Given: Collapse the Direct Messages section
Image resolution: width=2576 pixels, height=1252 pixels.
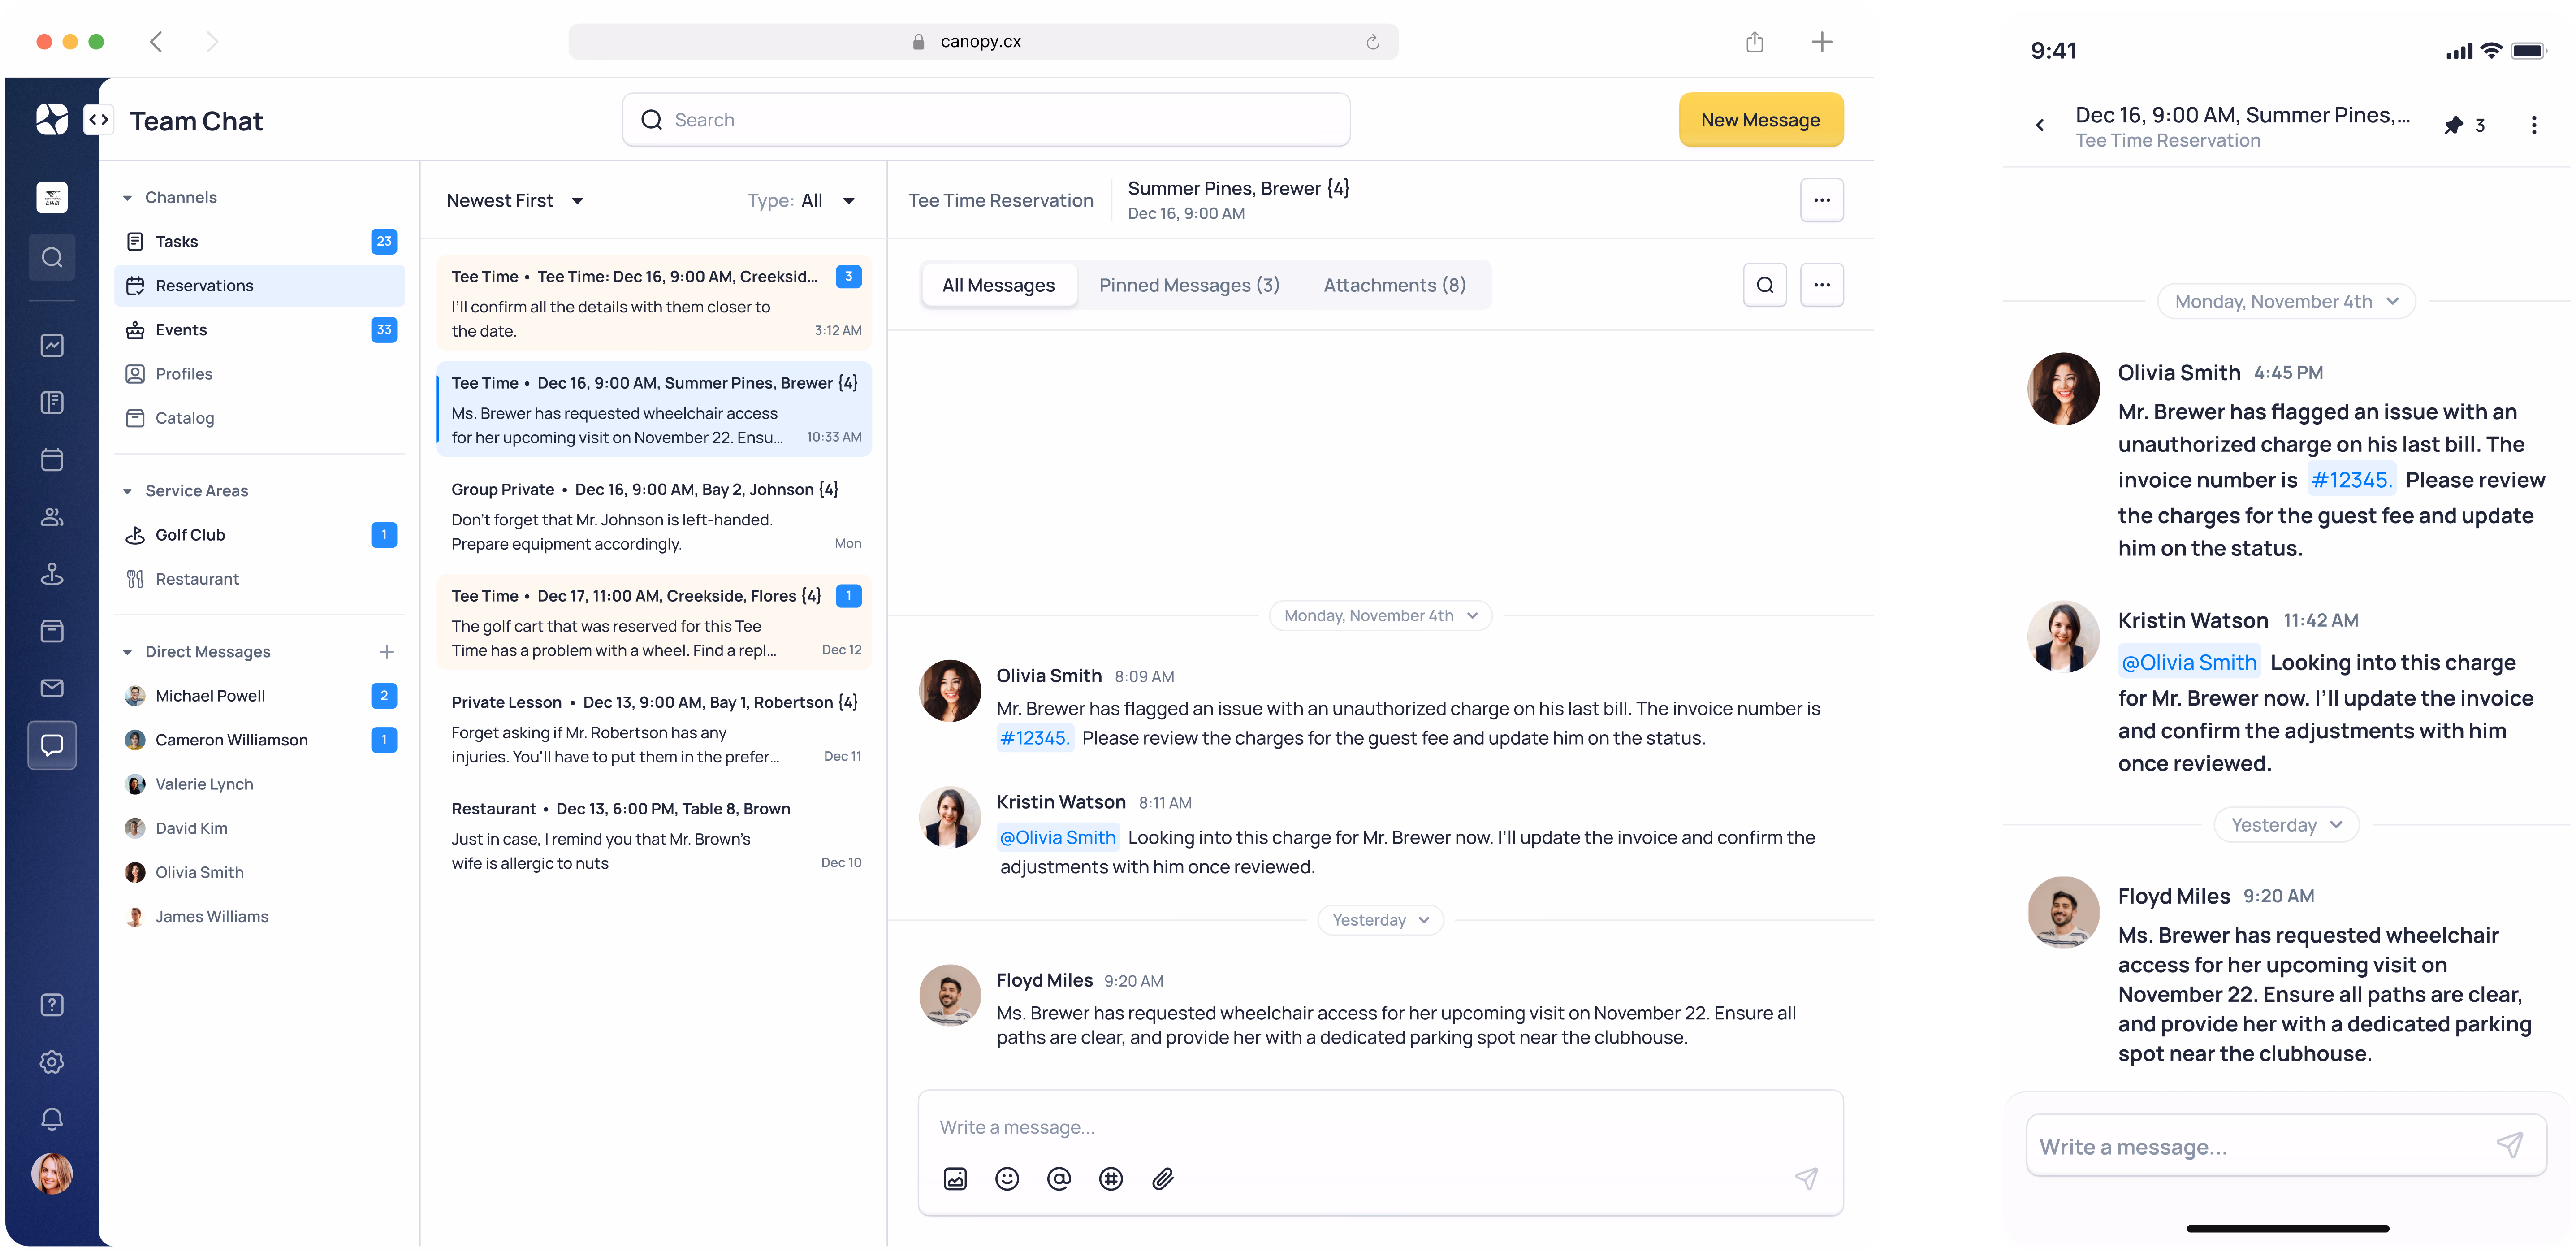Looking at the screenshot, I should click(x=127, y=652).
